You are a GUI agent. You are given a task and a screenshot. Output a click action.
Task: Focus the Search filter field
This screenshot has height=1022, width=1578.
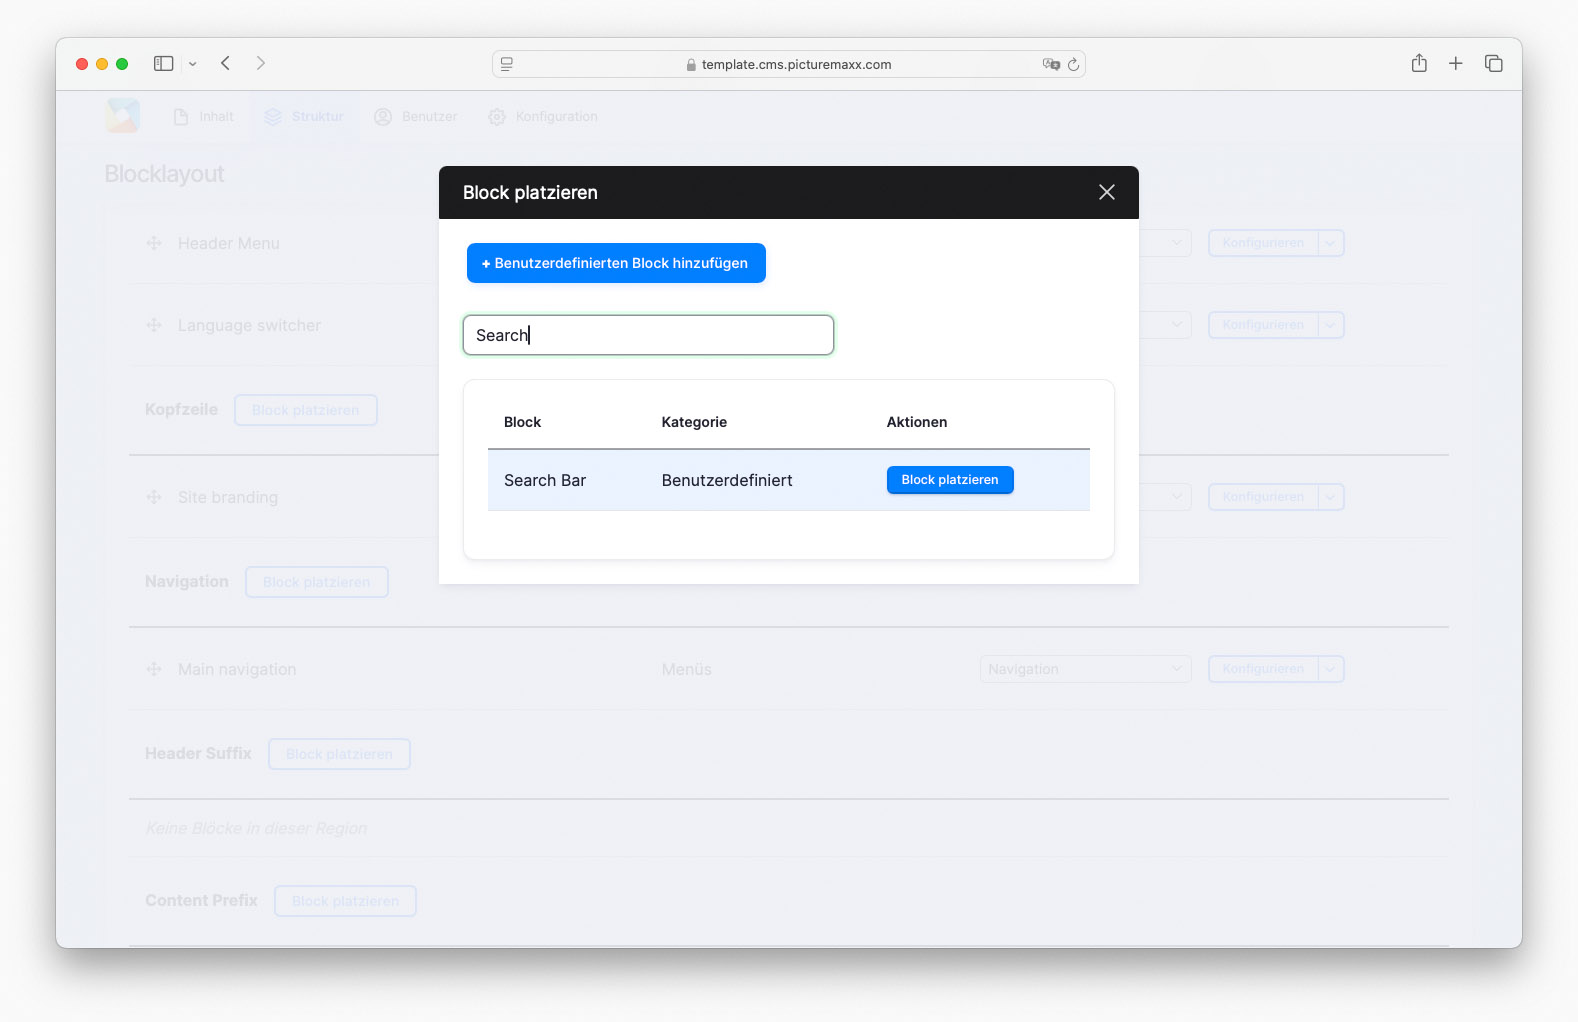click(648, 335)
